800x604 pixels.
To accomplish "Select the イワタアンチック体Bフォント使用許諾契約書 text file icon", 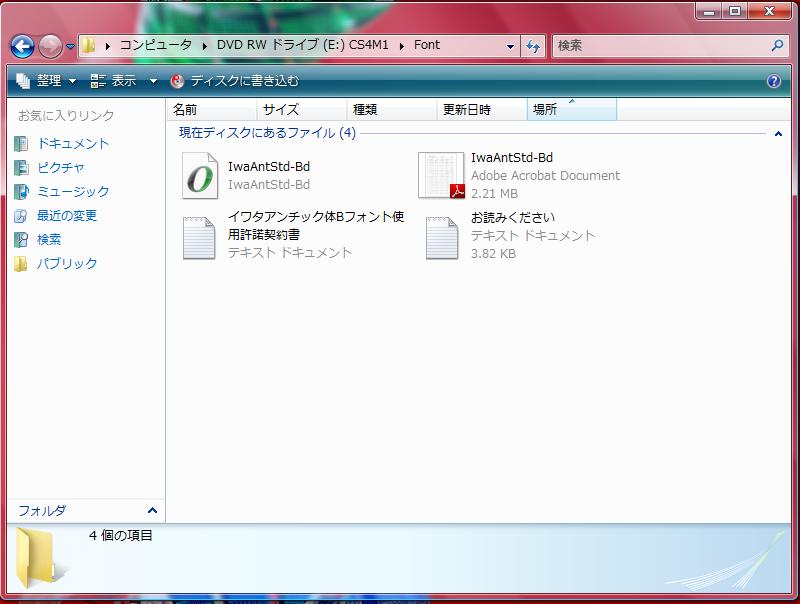I will click(198, 238).
